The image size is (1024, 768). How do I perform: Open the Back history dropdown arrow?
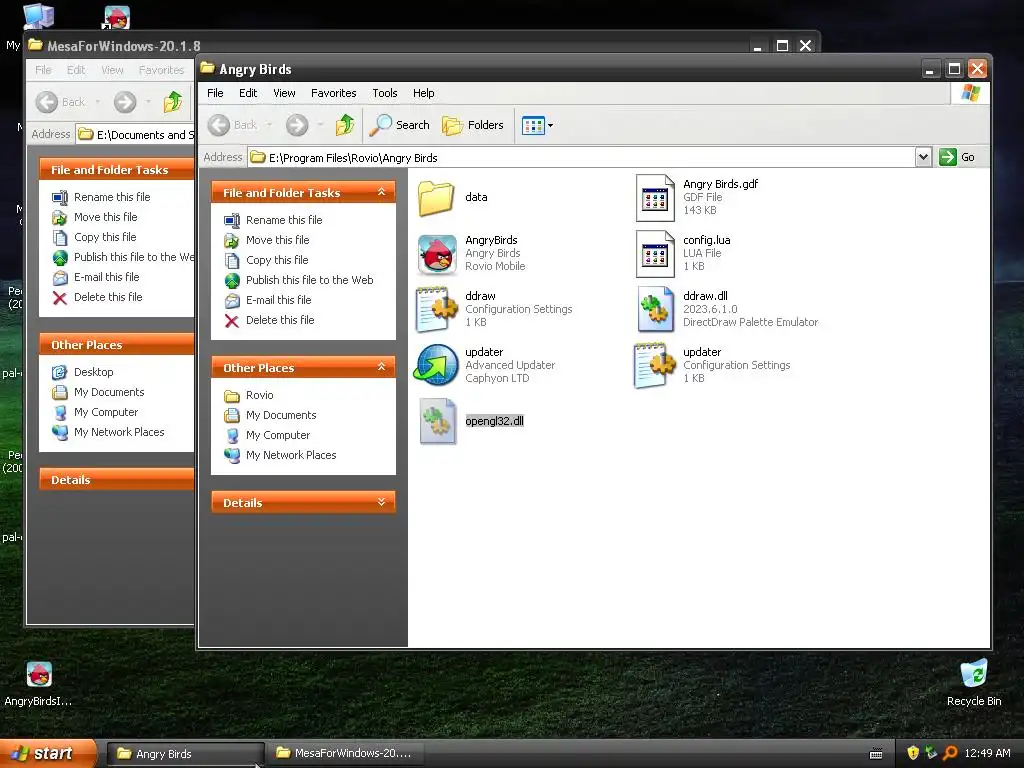click(269, 125)
